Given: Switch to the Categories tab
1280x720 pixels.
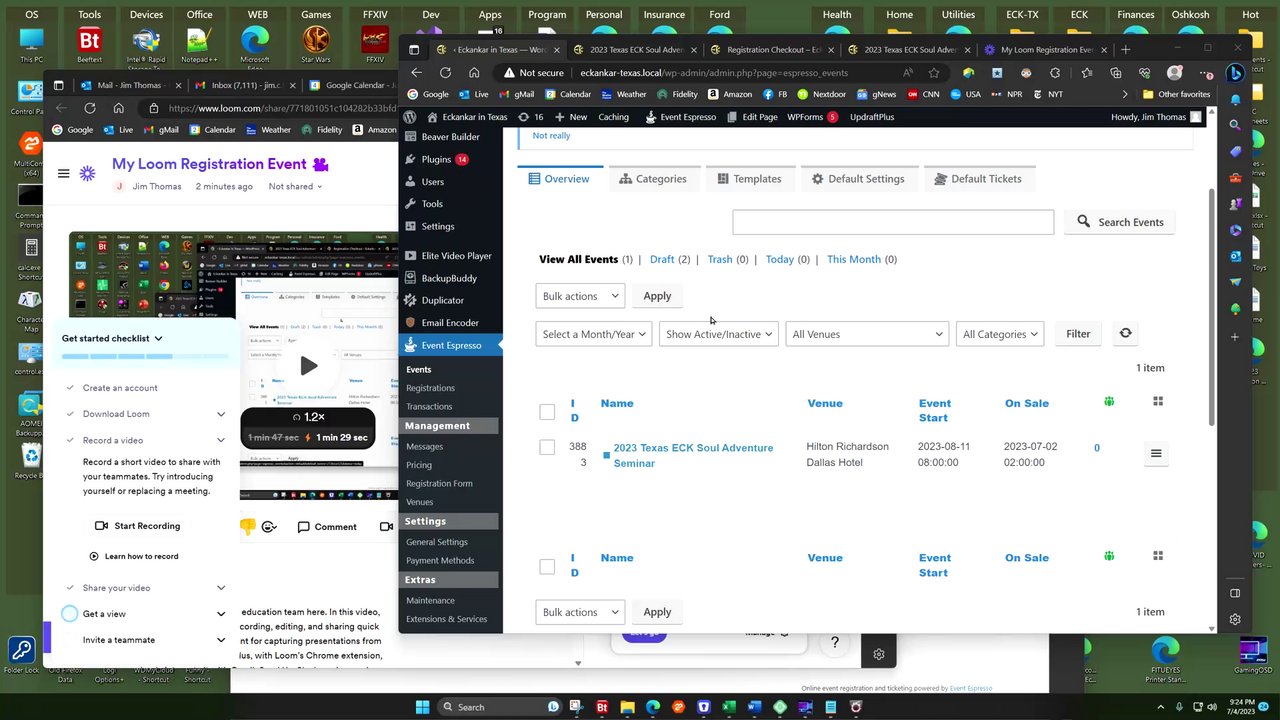Looking at the screenshot, I should coord(653,179).
